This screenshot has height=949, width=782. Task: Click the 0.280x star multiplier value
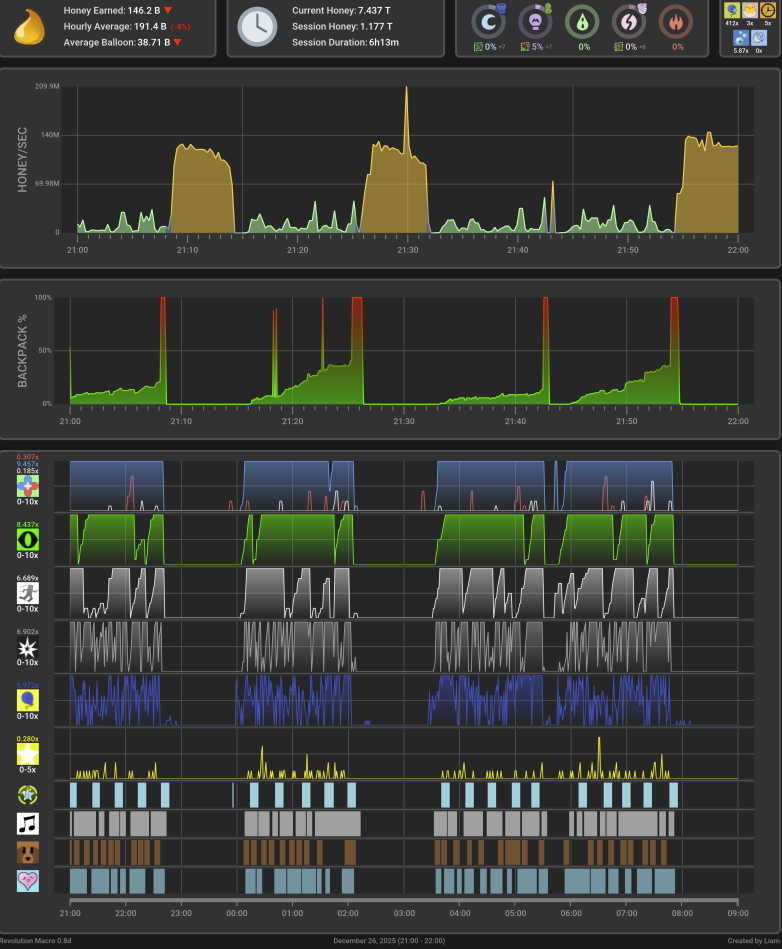pyautogui.click(x=27, y=739)
